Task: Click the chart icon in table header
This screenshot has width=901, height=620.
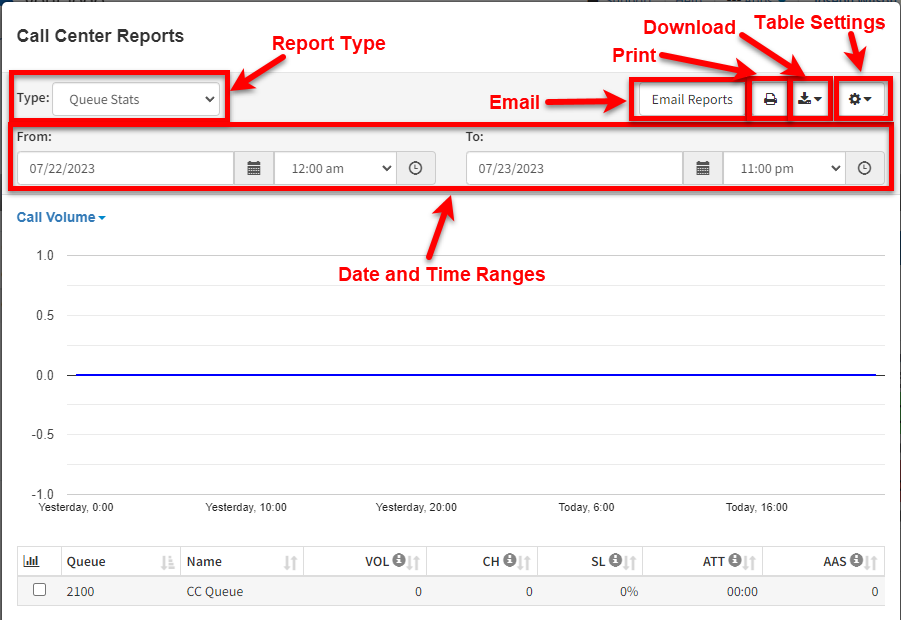Action: point(32,561)
